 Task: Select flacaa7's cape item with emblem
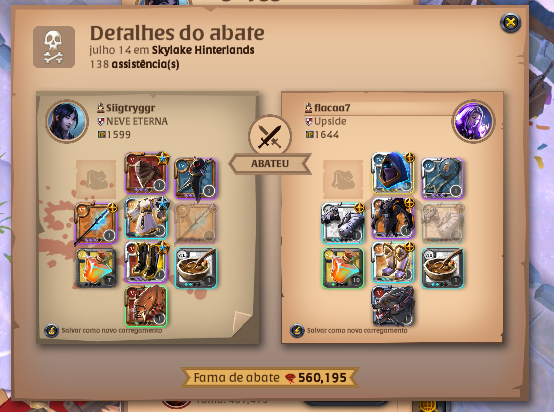[x=442, y=178]
